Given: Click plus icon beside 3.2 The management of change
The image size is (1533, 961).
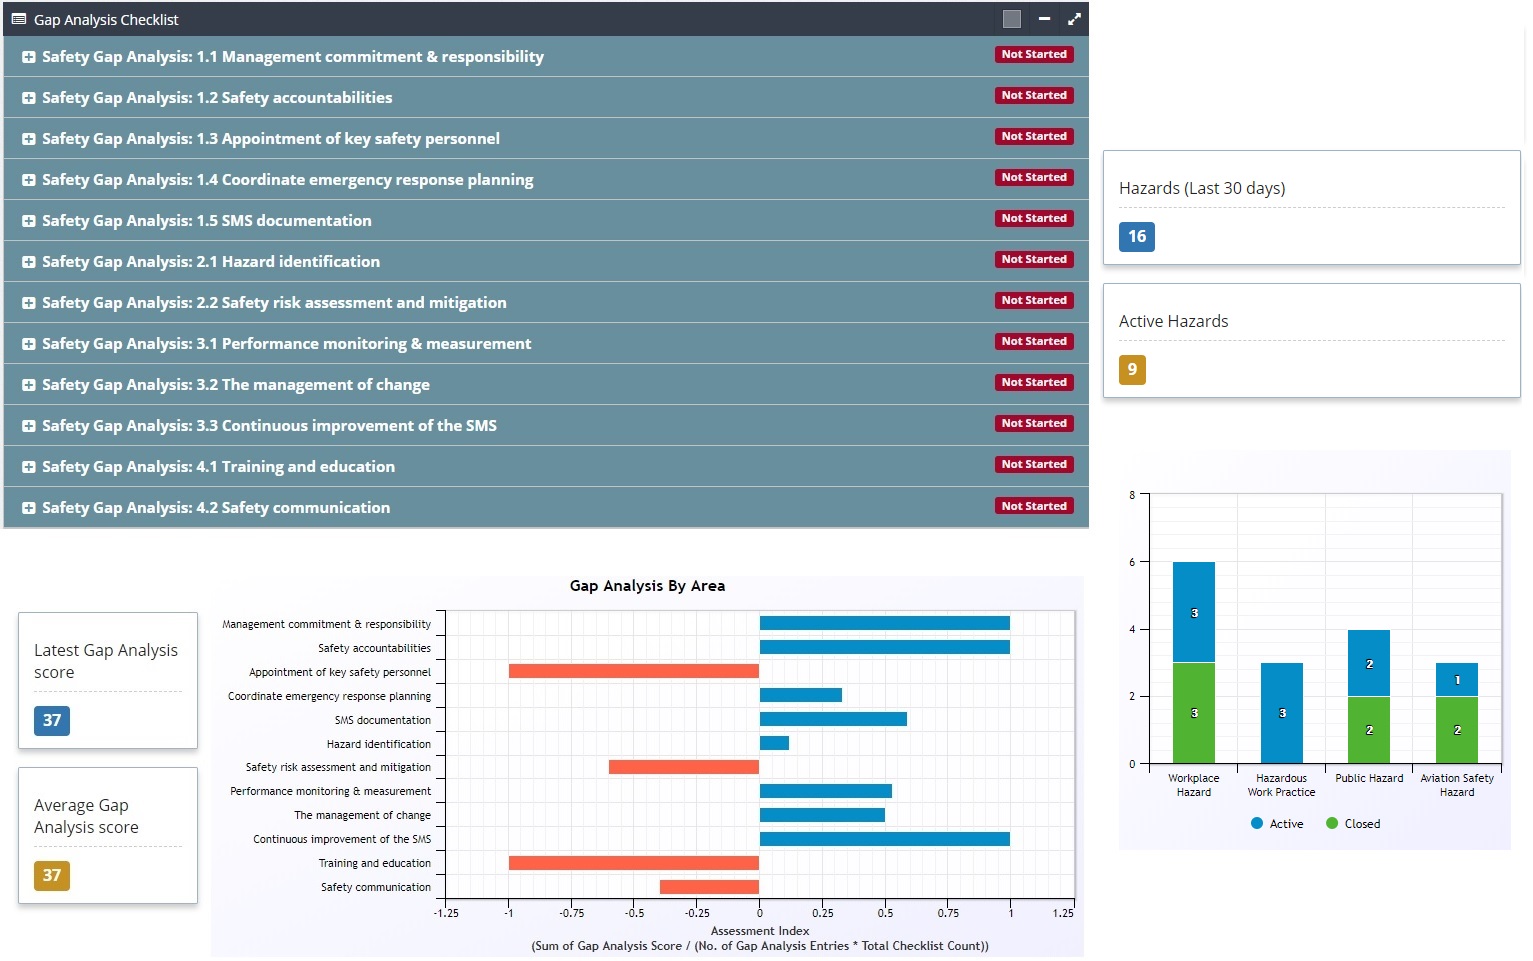Looking at the screenshot, I should 29,386.
